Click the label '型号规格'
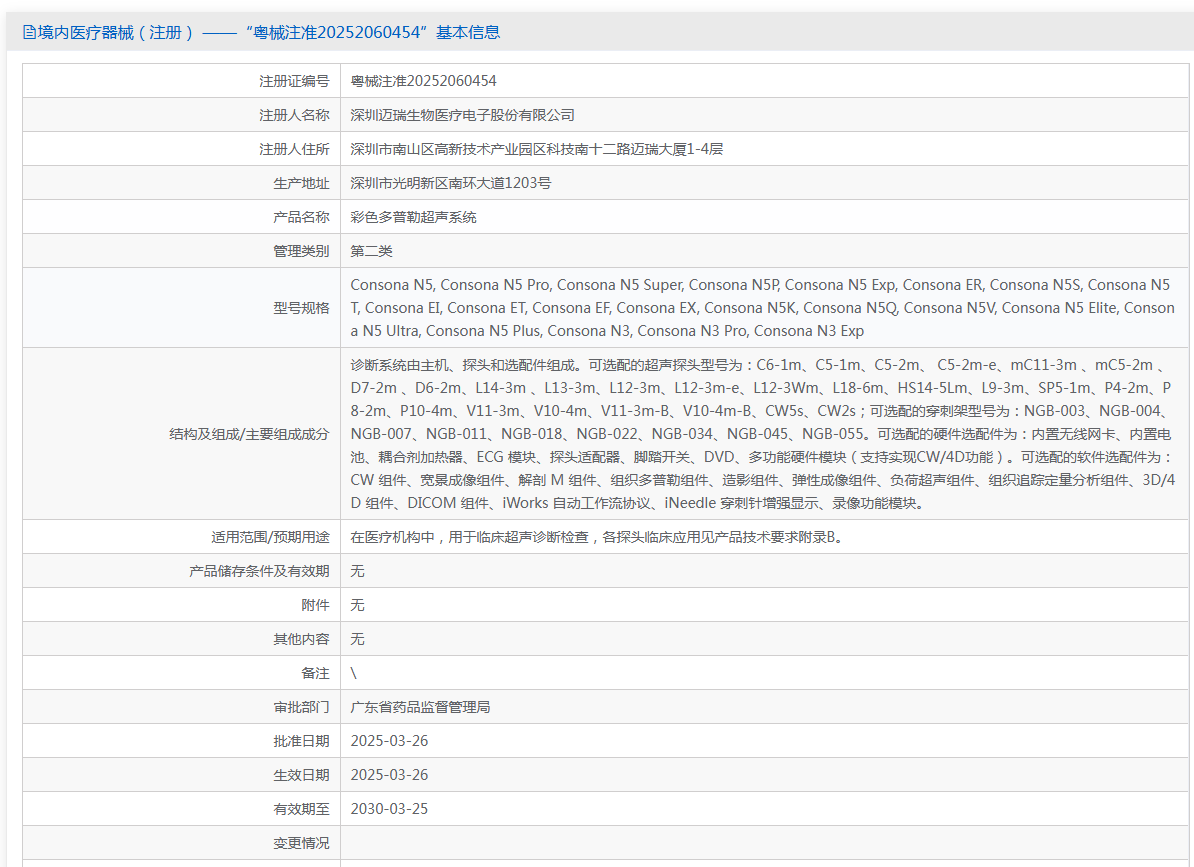 (x=301, y=308)
